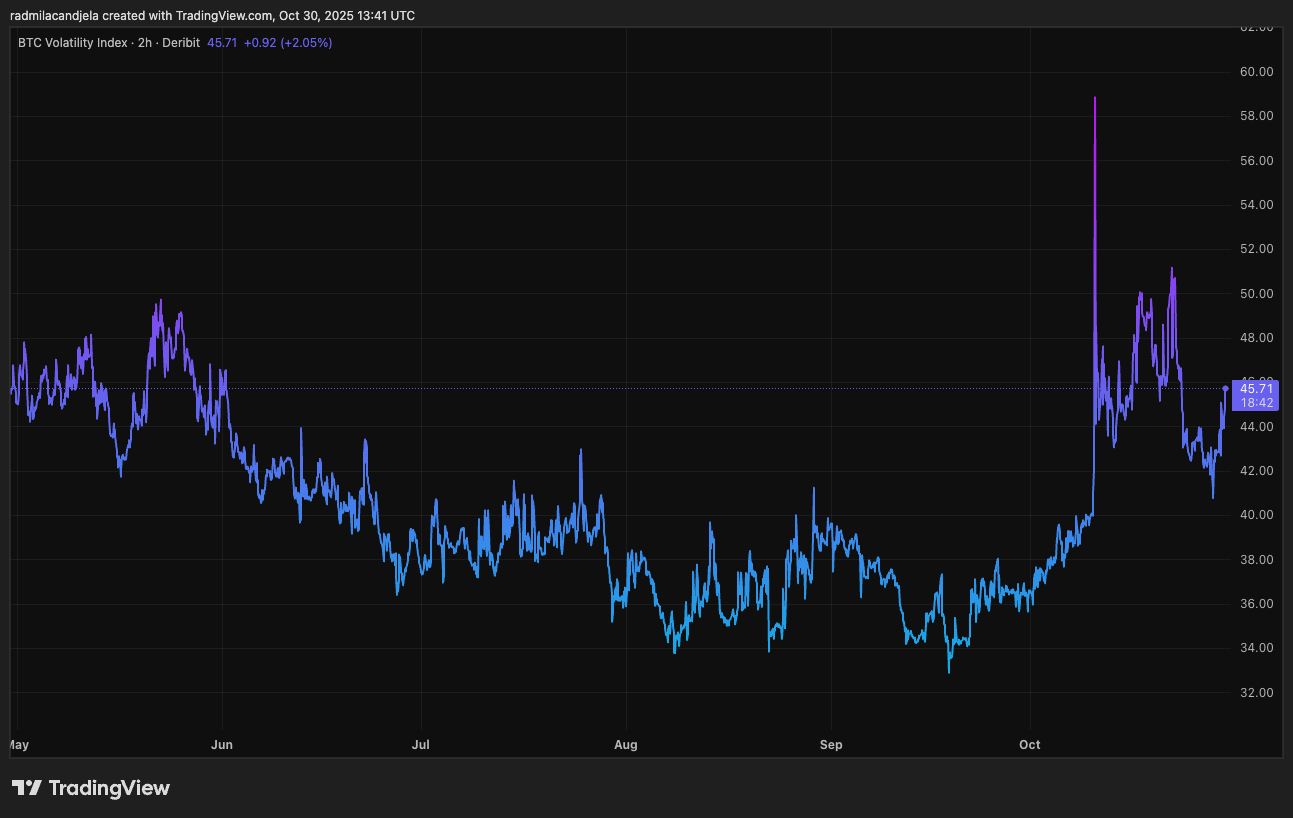The image size is (1293, 818).
Task: Select Oct on the time axis
Action: [1029, 745]
